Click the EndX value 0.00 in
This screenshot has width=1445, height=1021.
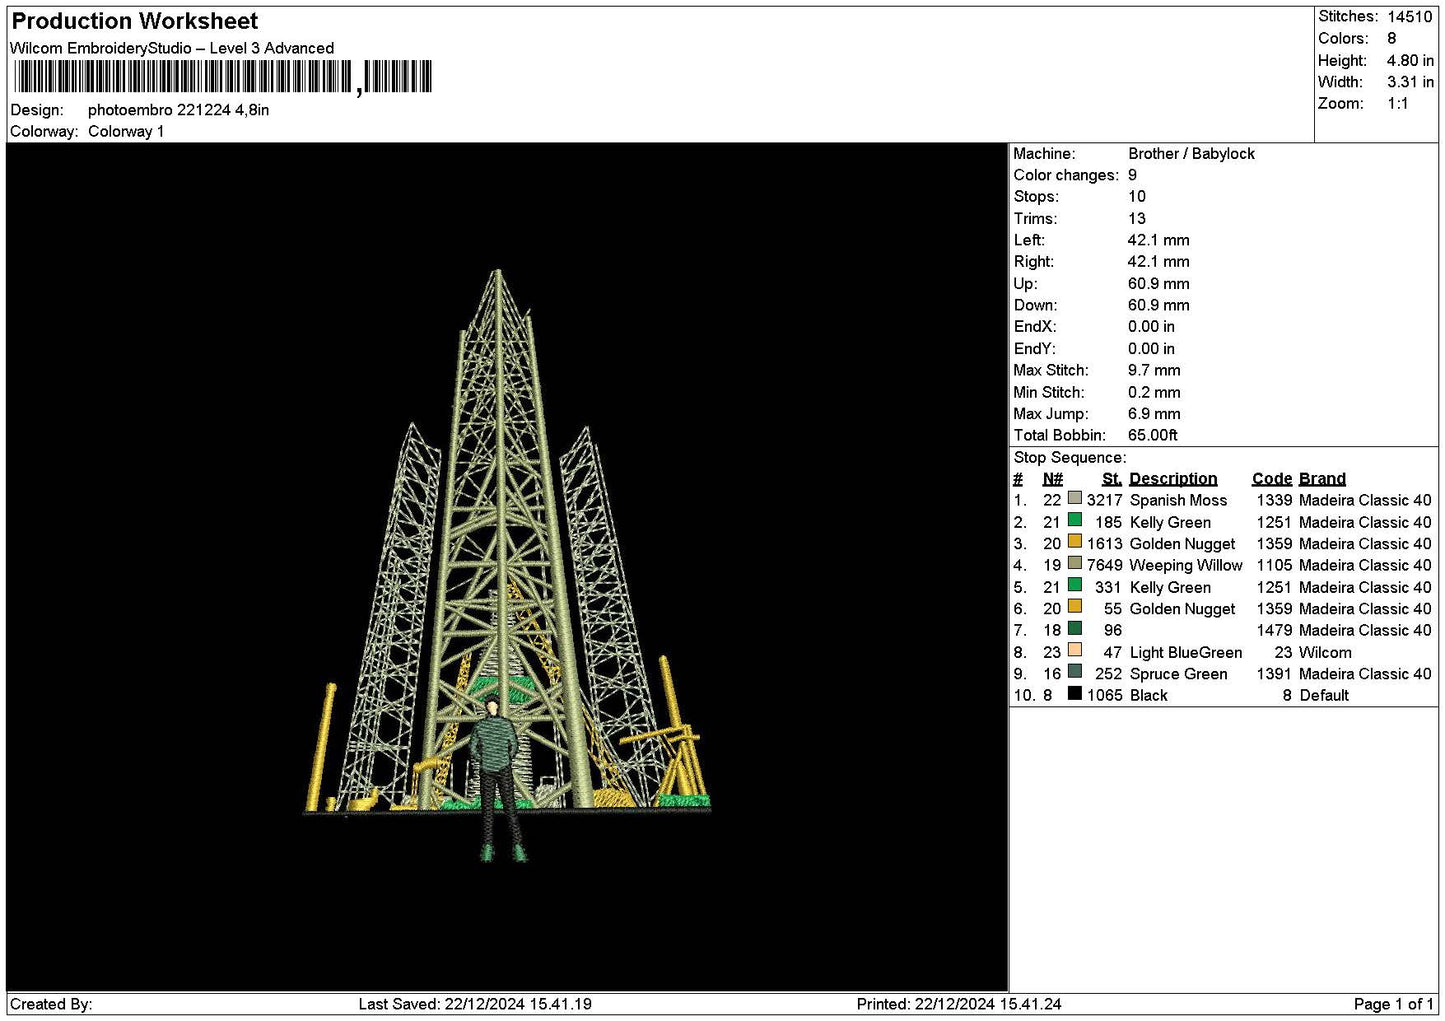tap(1152, 327)
